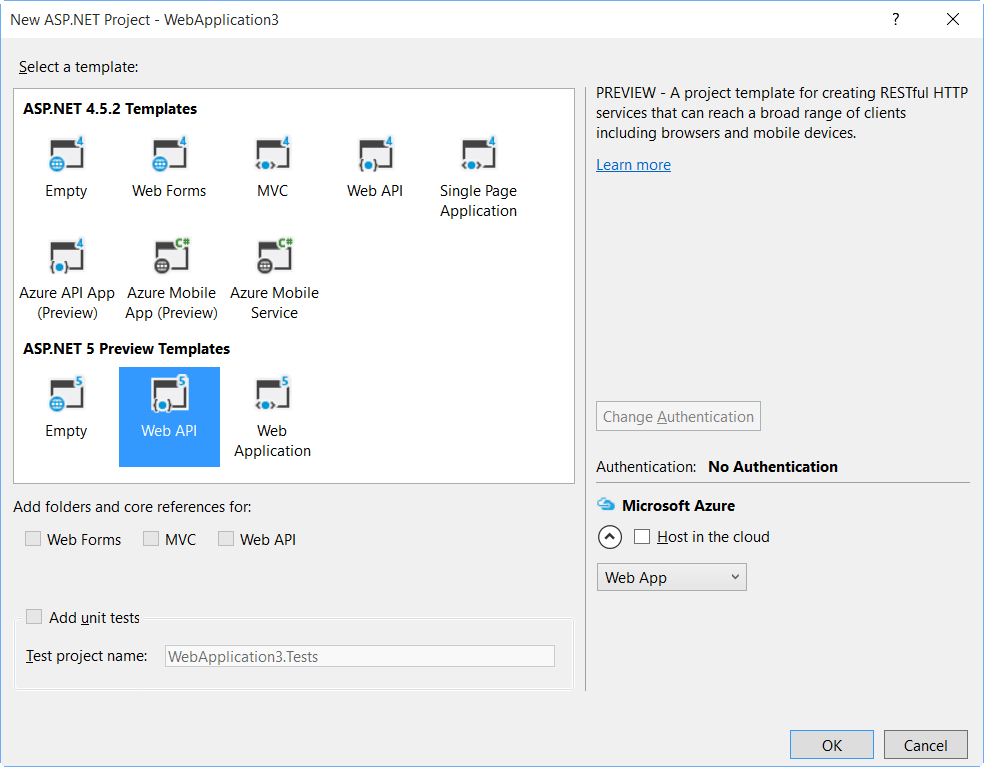Check the Web Forms folder reference box
Image resolution: width=984 pixels, height=767 pixels.
[x=33, y=539]
